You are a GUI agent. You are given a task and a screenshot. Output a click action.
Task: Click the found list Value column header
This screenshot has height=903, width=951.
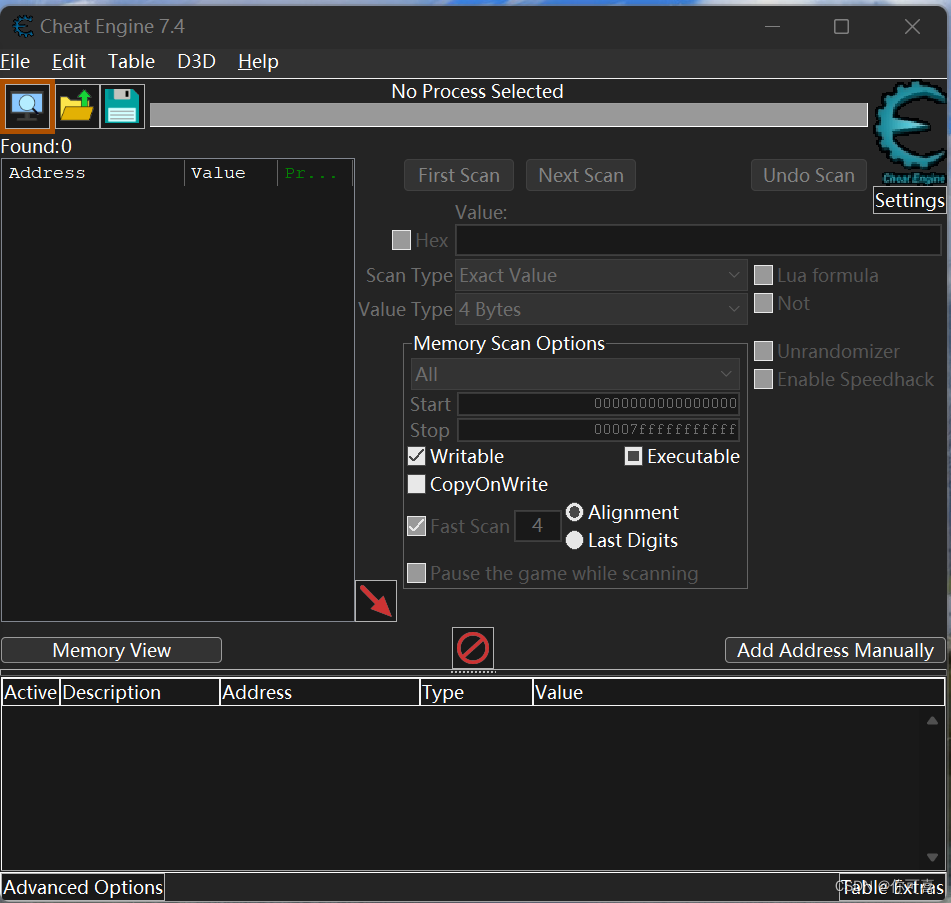tap(231, 173)
